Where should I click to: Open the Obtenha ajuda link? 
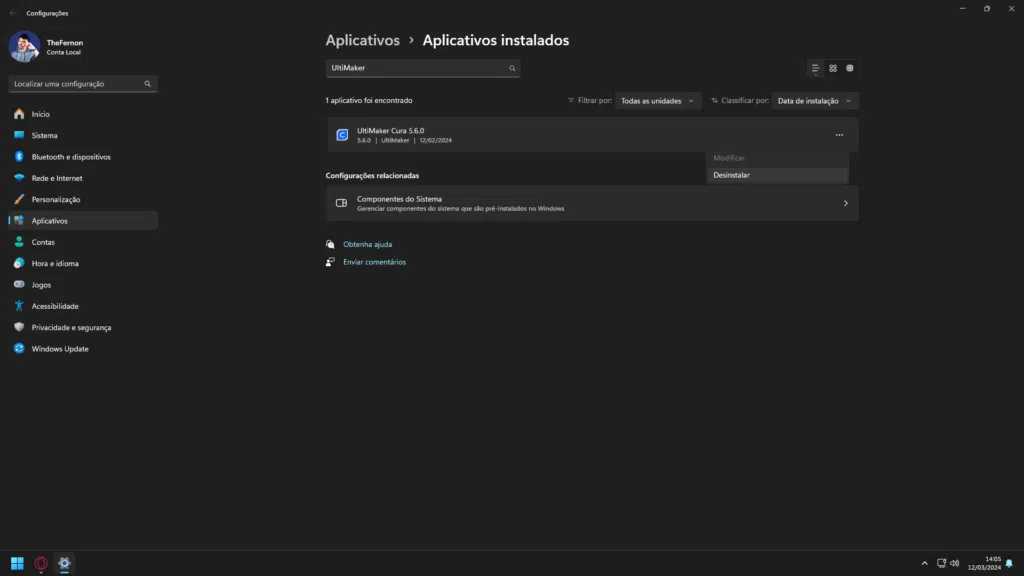[x=367, y=244]
